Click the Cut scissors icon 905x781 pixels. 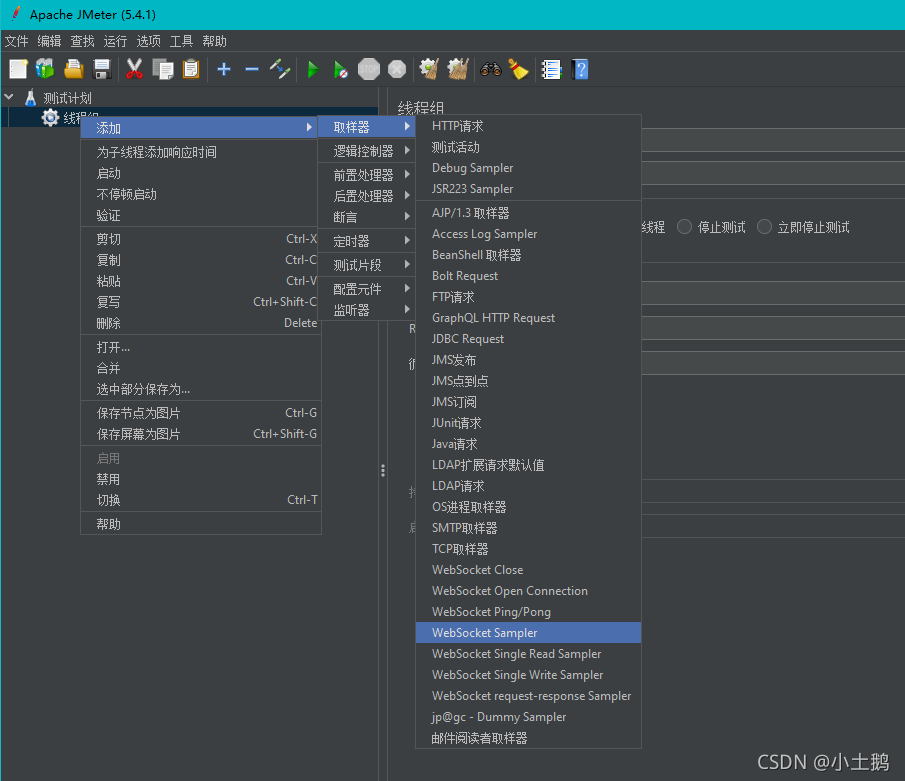(134, 69)
